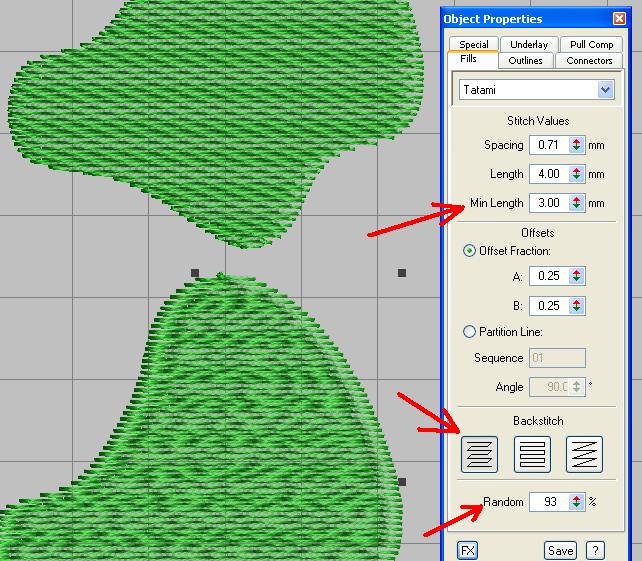Select the first backstitch style icon
642x561 pixels.
pyautogui.click(x=479, y=454)
